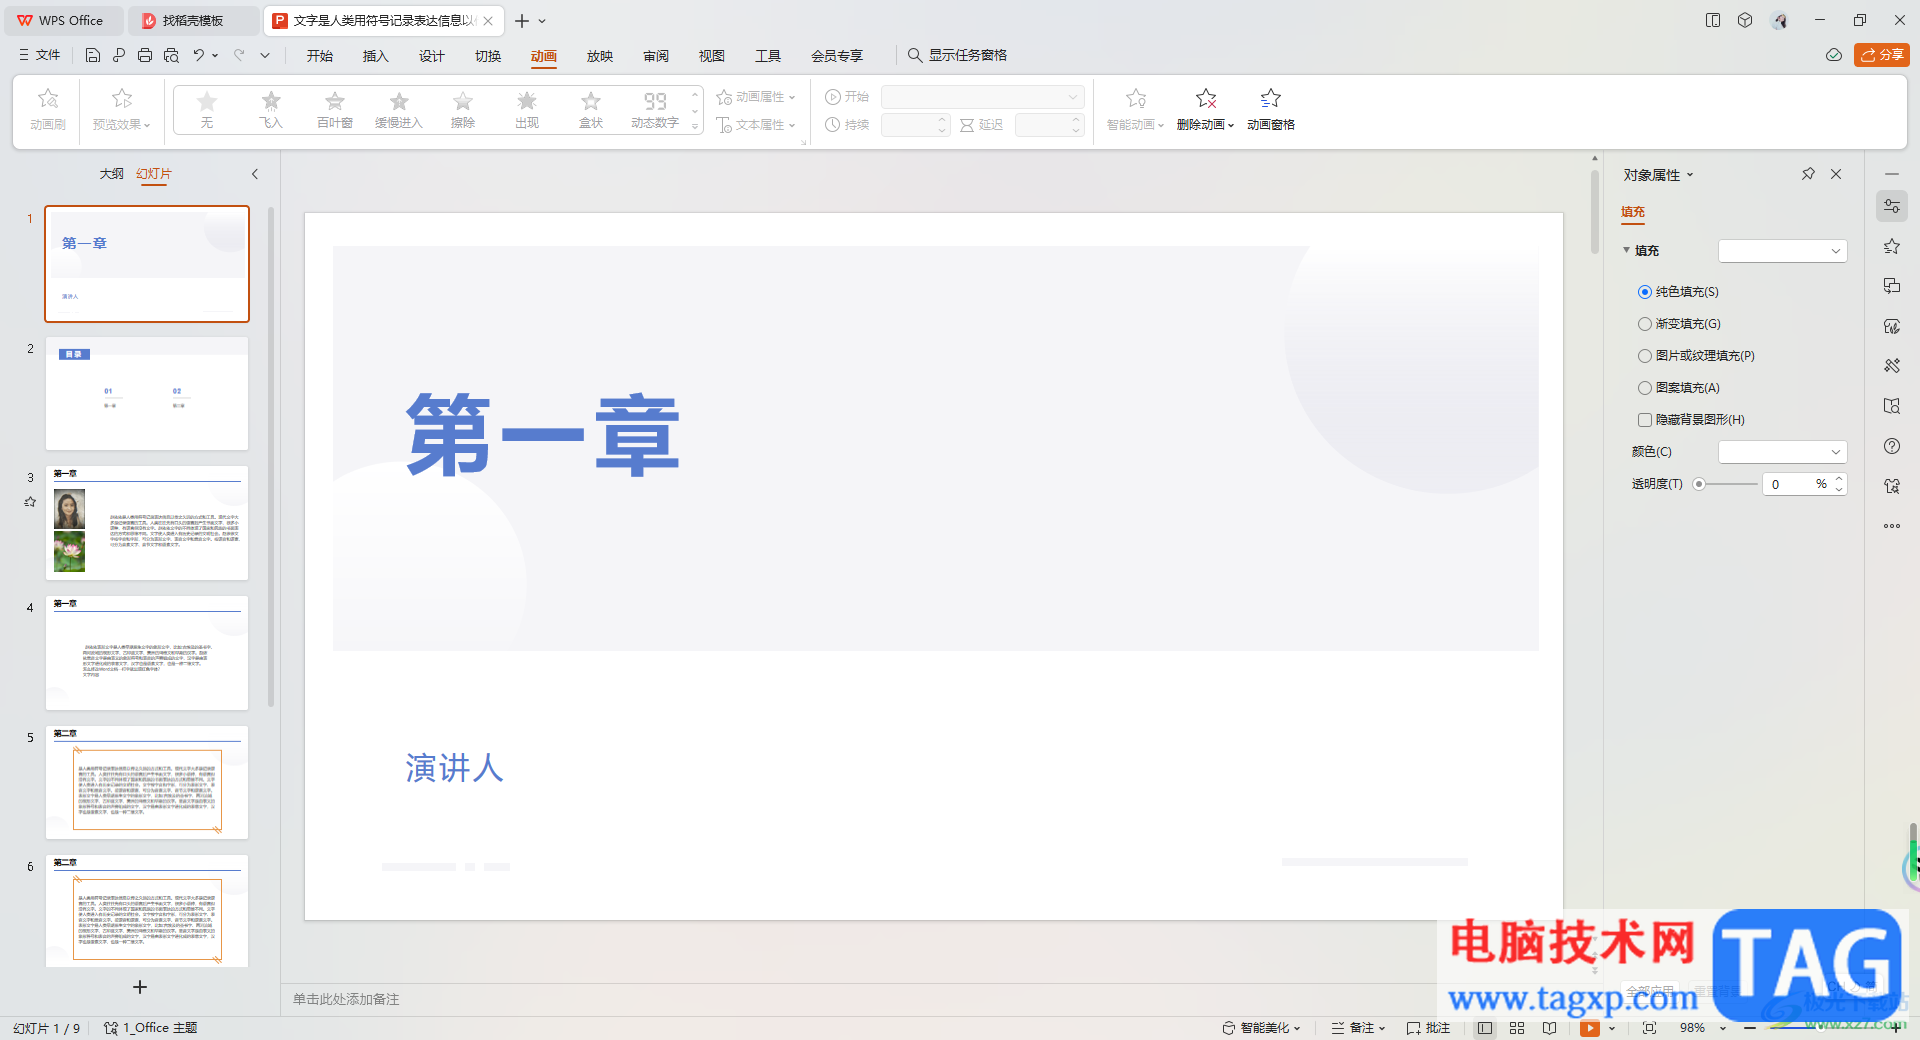Open the 设计 ribbon tab
The width and height of the screenshot is (1920, 1040).
pyautogui.click(x=431, y=56)
